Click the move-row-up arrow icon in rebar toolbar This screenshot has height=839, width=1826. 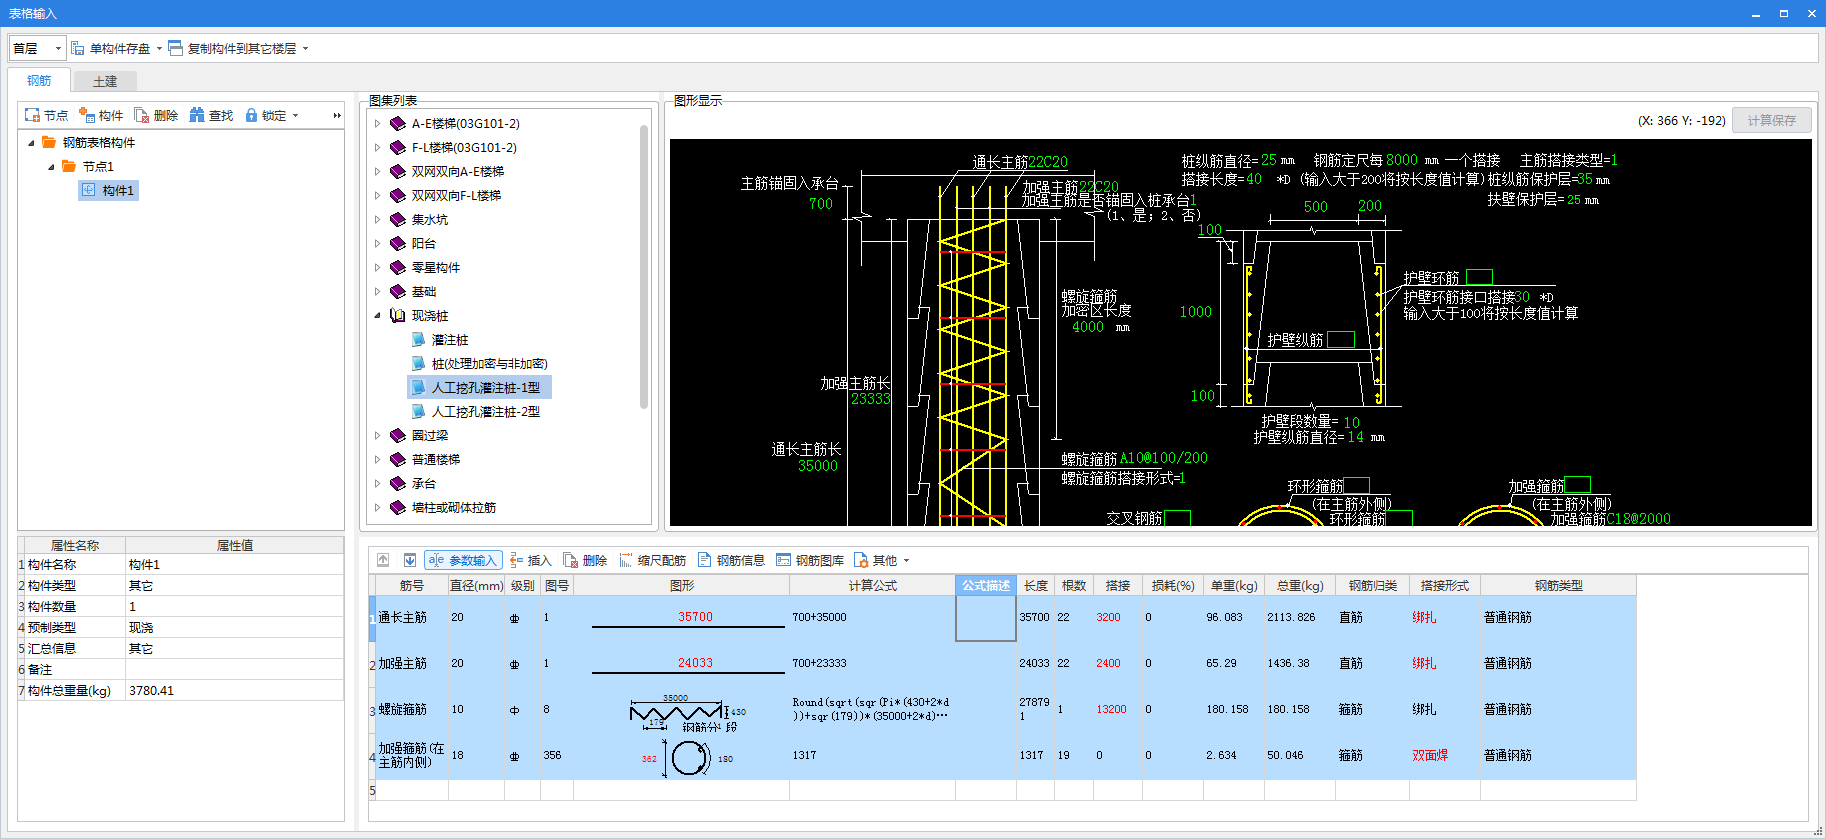383,560
